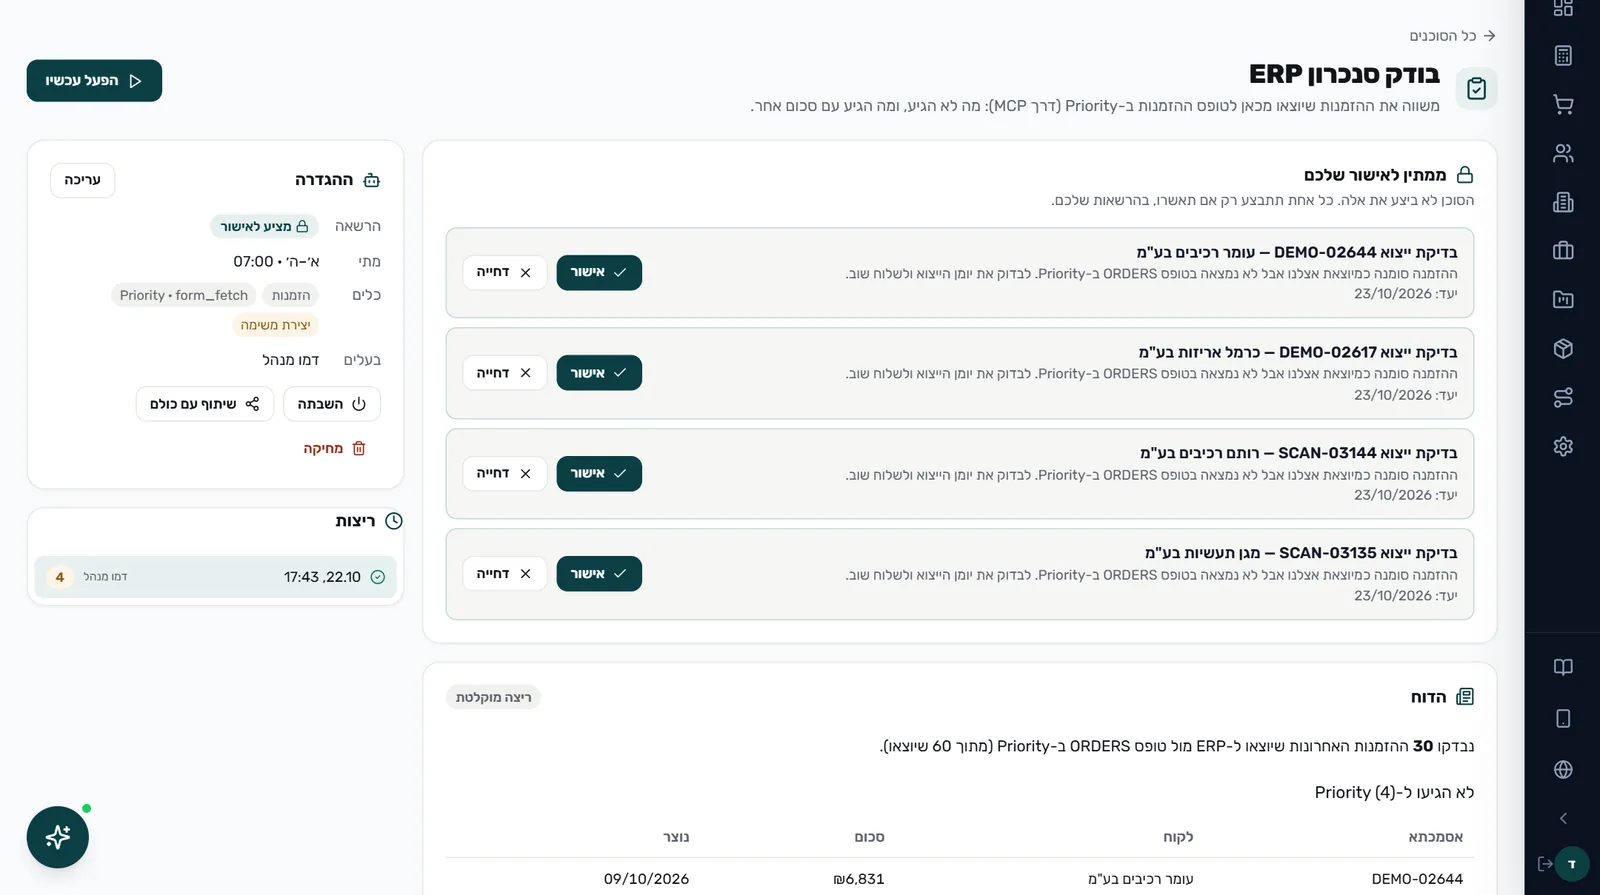The height and width of the screenshot is (895, 1600).
Task: Click the red מחיקה delete button
Action: [335, 449]
